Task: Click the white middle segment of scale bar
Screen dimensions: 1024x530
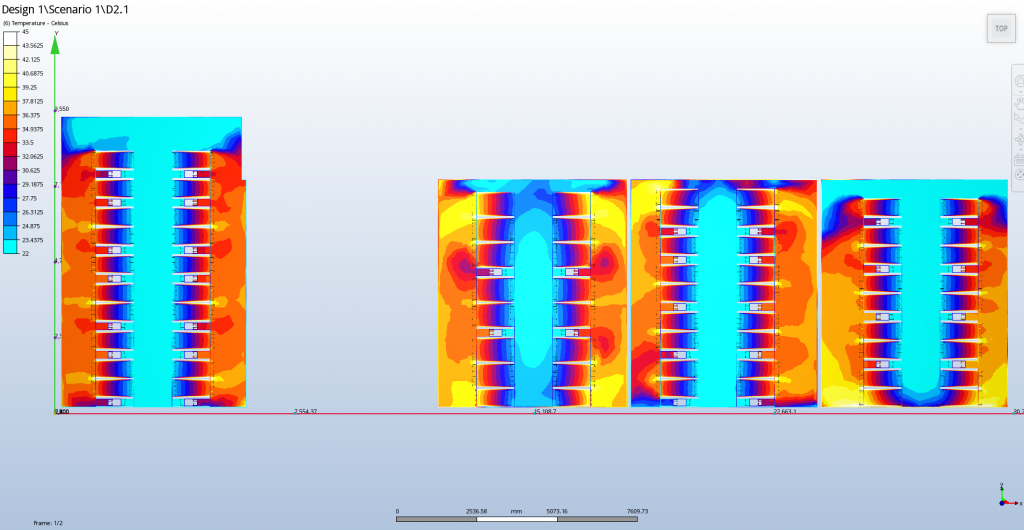Action: 517,520
